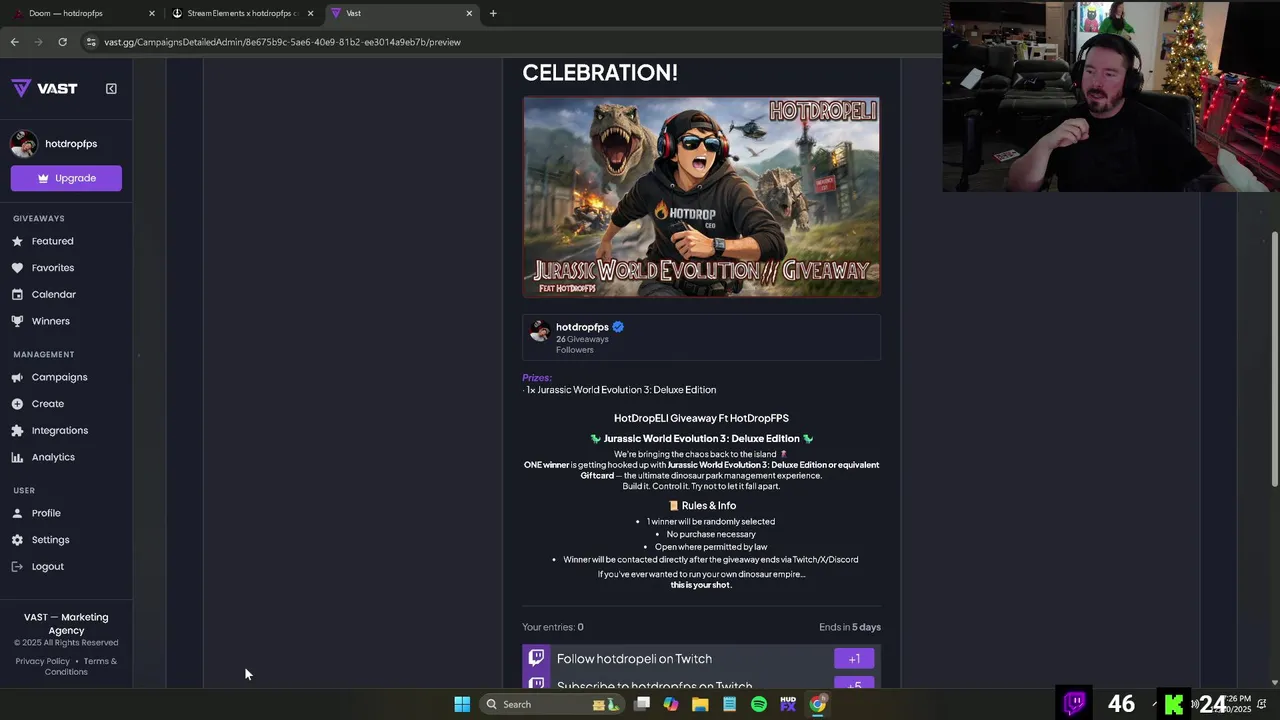Open the hotdropfps creator name link
Viewport: 1280px width, 720px height.
pyautogui.click(x=582, y=327)
